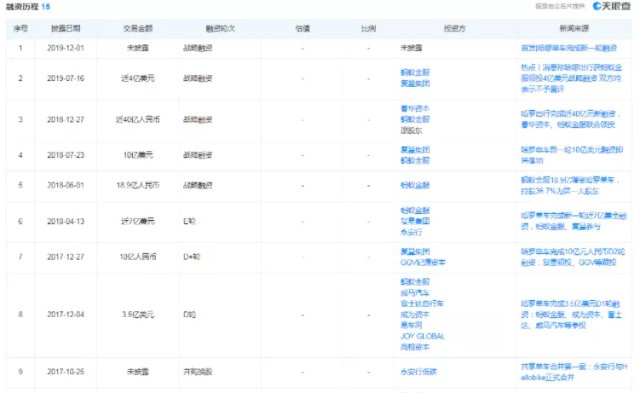640x393 pixels.
Task: Click the 融资历程 section title
Action: click(x=22, y=7)
